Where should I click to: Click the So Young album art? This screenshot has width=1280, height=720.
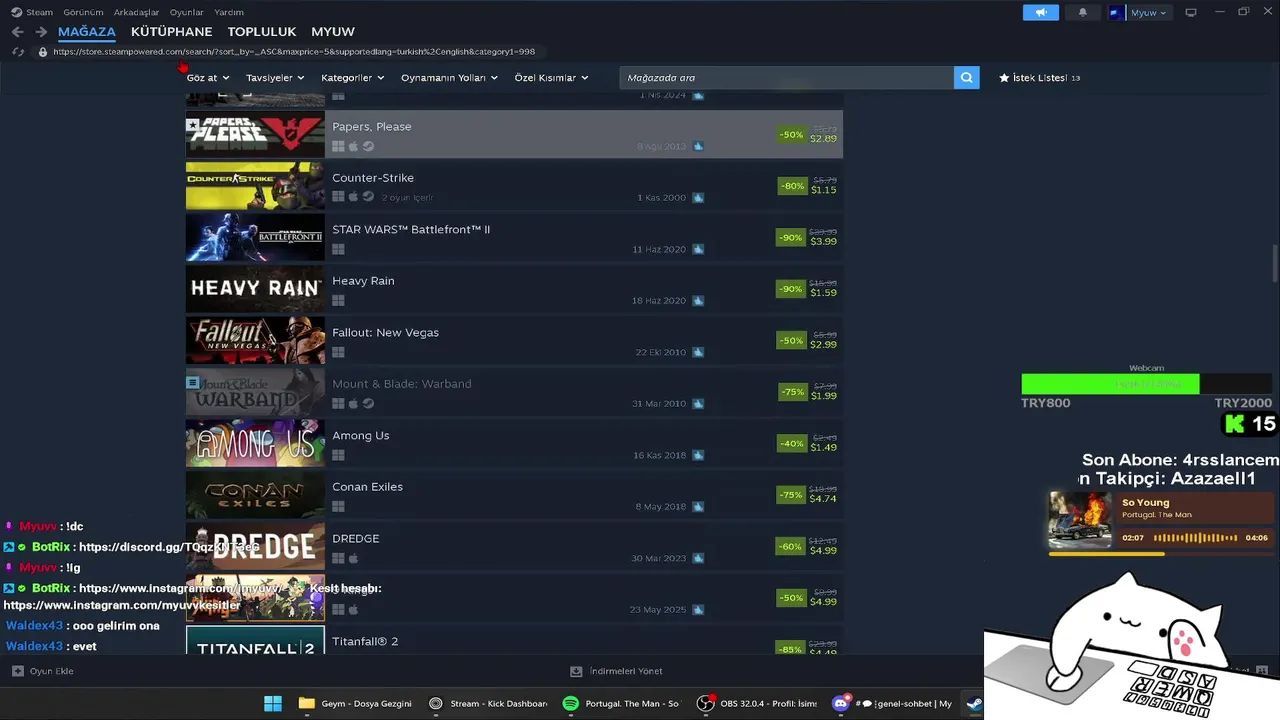click(x=1080, y=519)
